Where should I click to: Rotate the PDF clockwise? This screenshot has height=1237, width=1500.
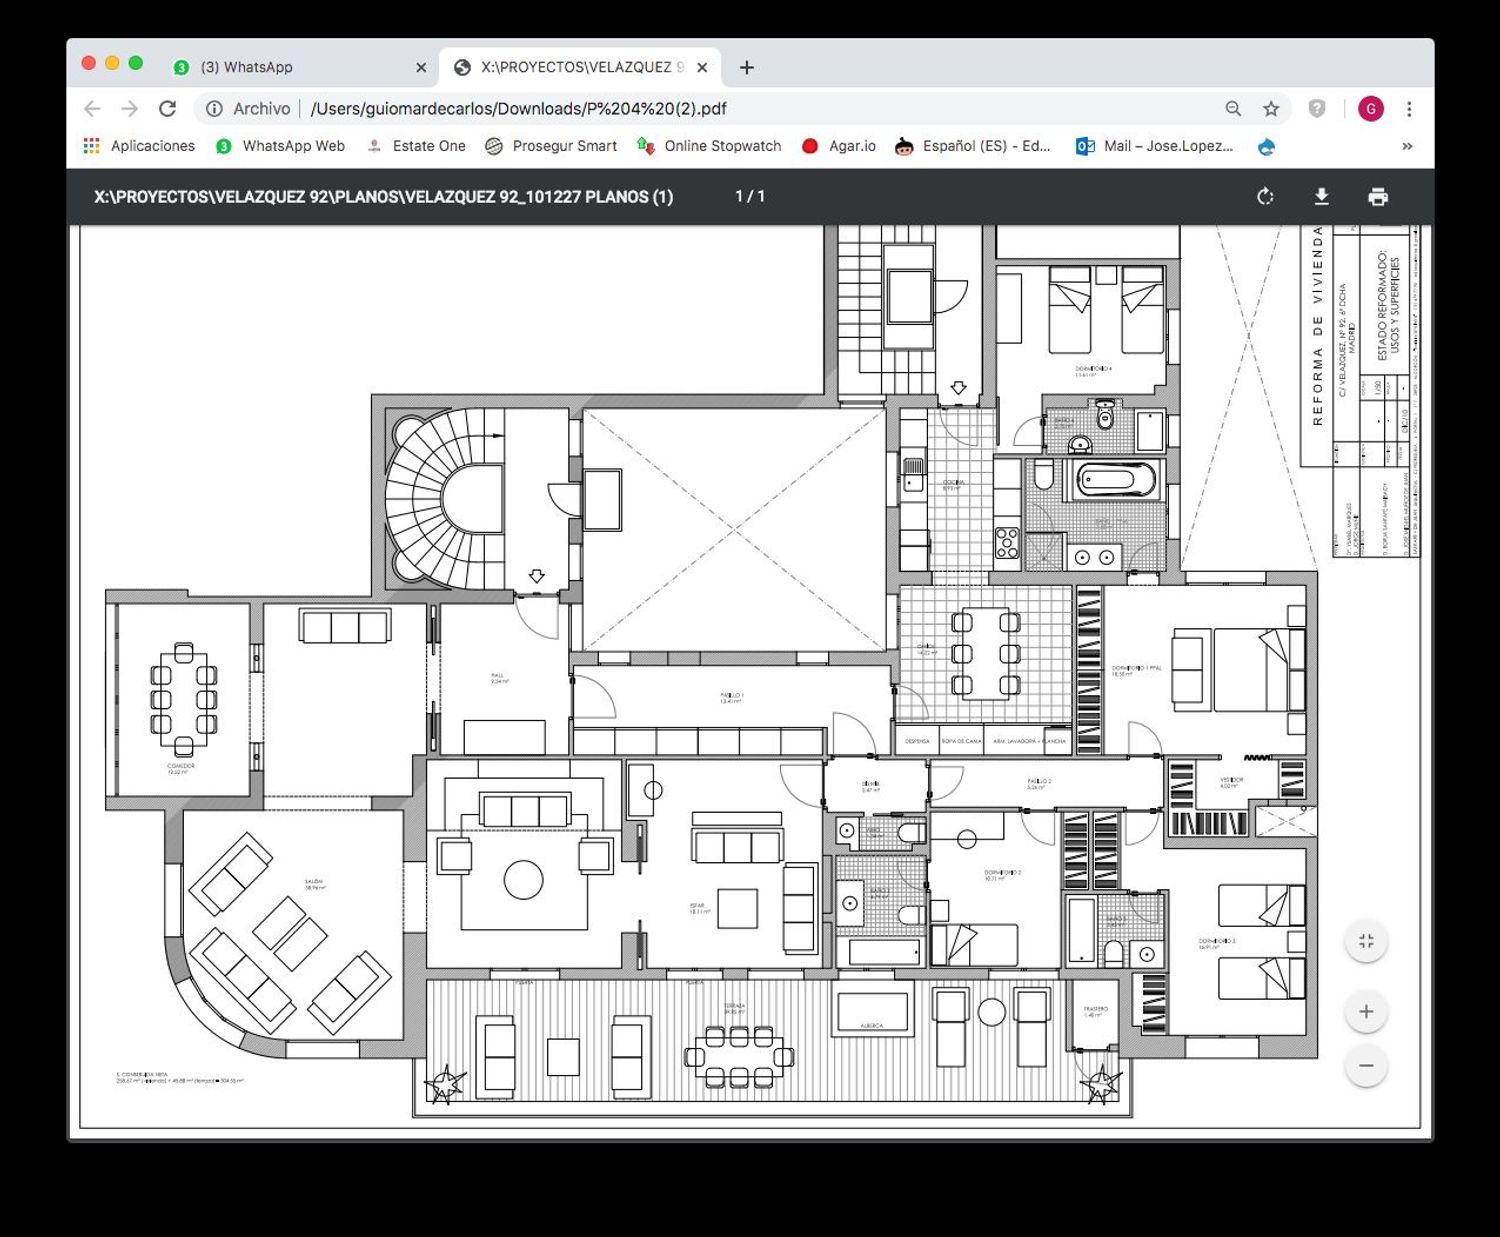1265,197
